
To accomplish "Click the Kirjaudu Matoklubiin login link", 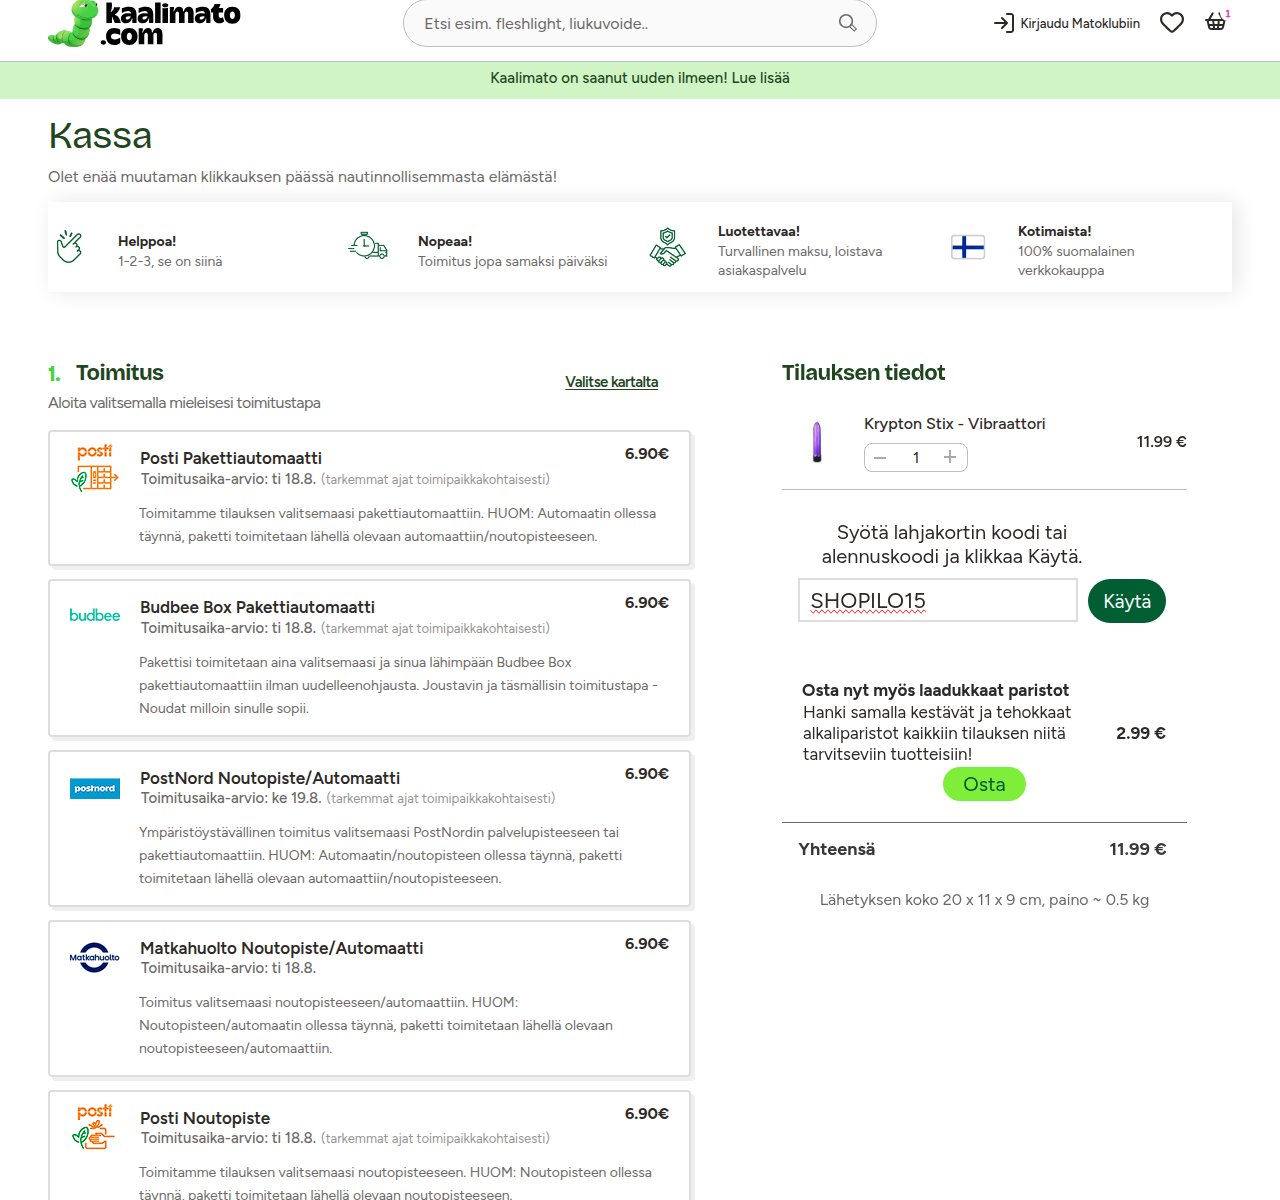I will click(x=1066, y=23).
